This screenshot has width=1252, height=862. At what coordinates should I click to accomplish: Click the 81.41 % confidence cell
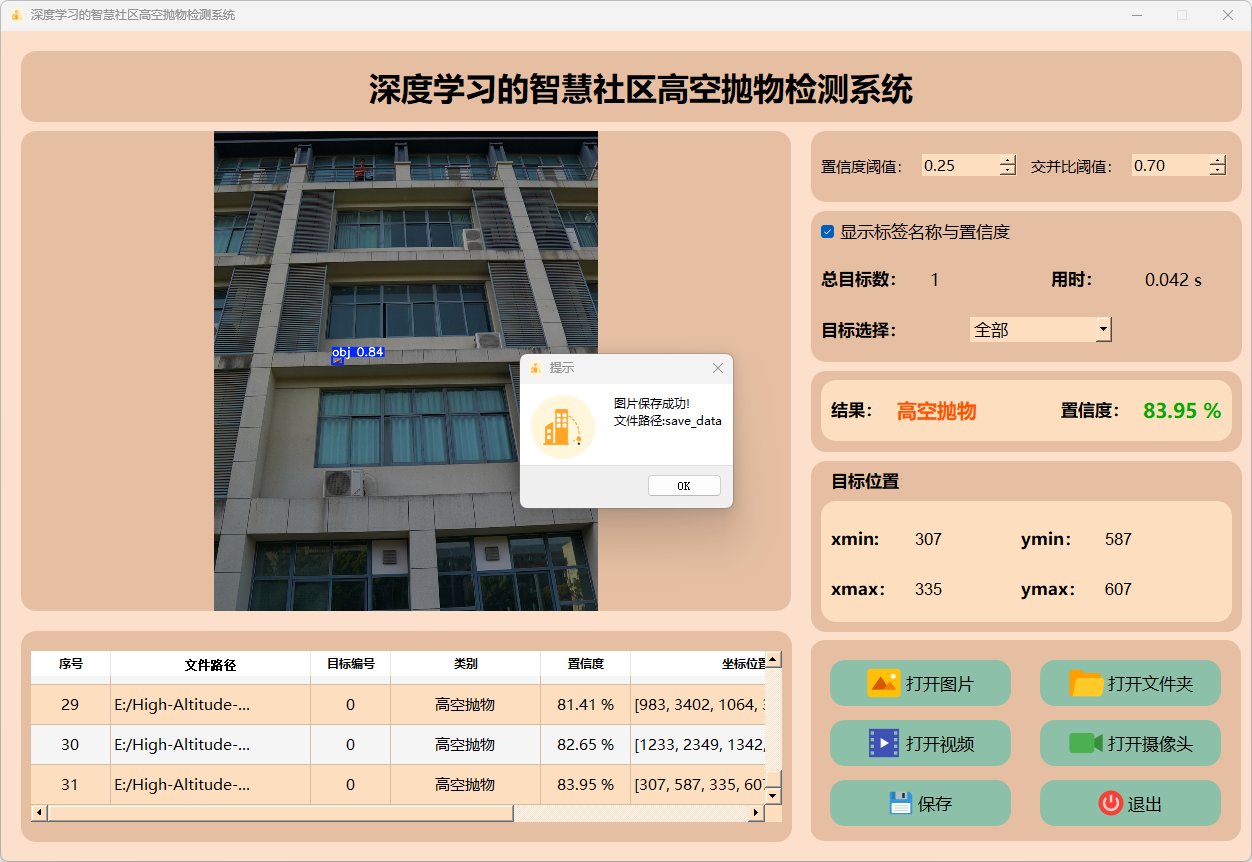(585, 704)
